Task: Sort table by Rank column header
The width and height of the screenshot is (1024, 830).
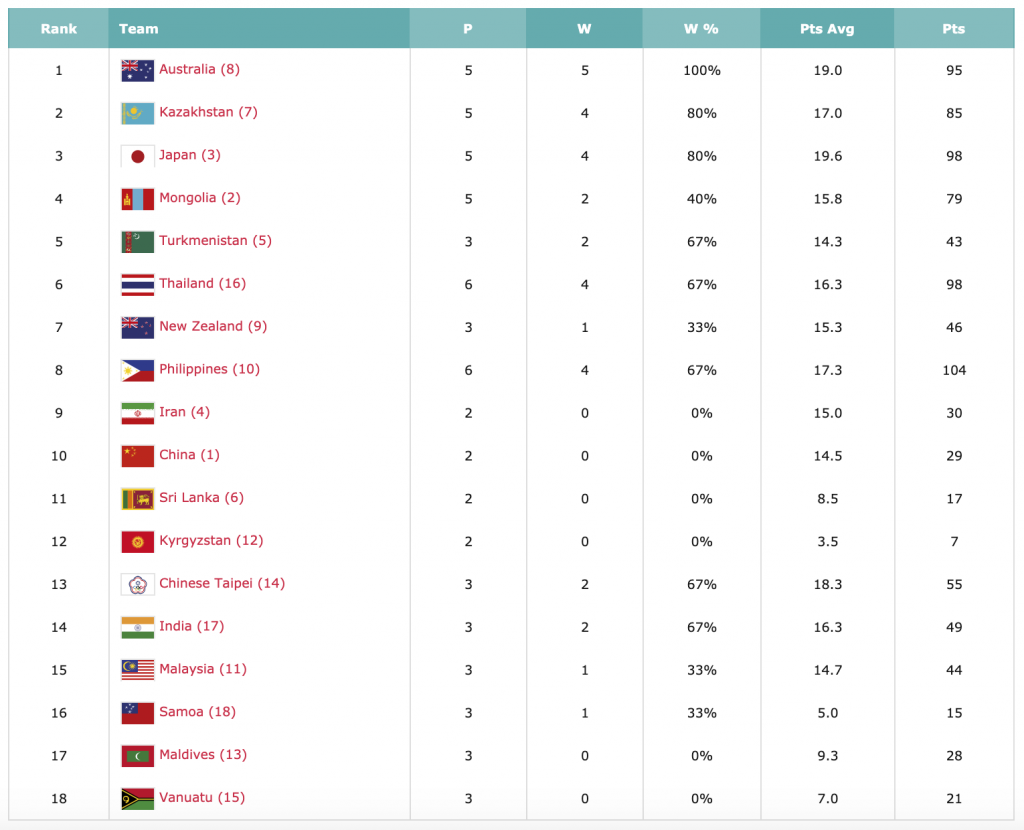Action: (59, 29)
